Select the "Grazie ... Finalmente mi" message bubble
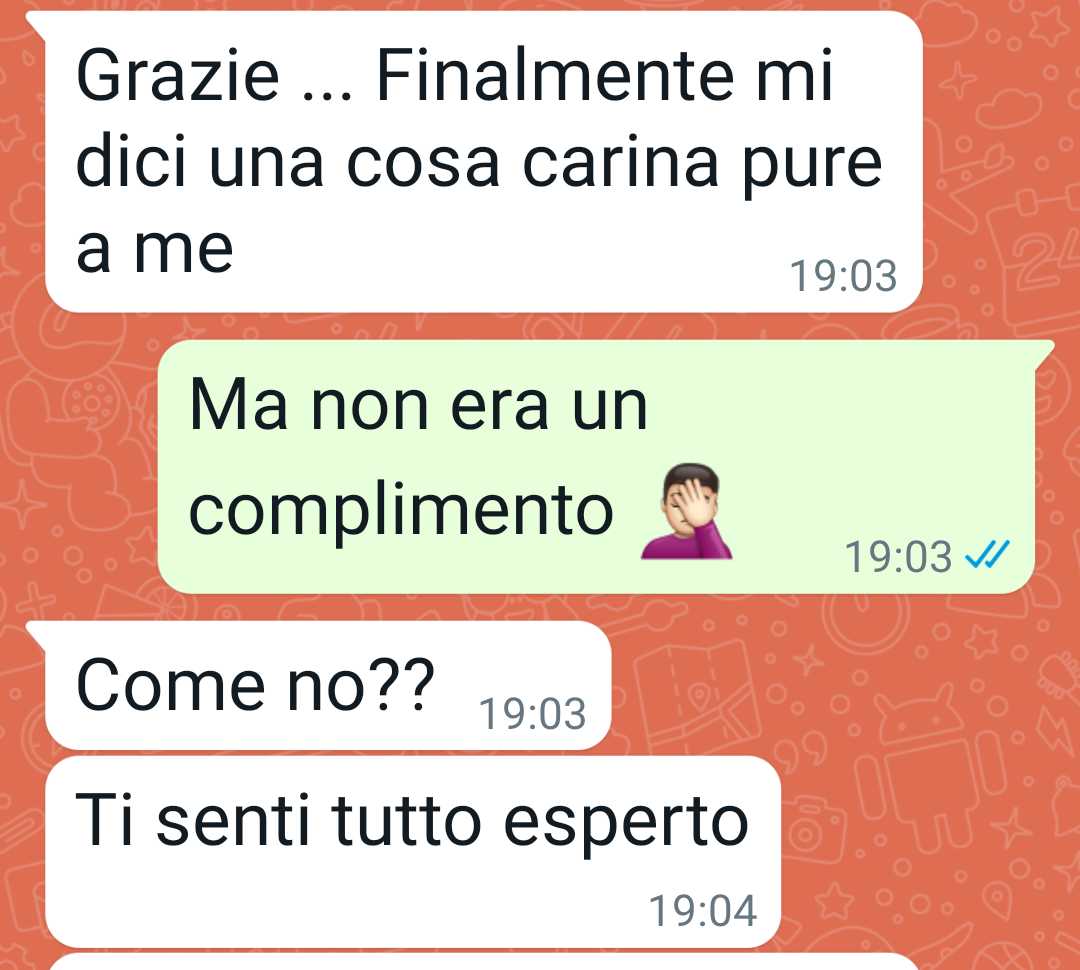This screenshot has height=970, width=1080. 484,161
